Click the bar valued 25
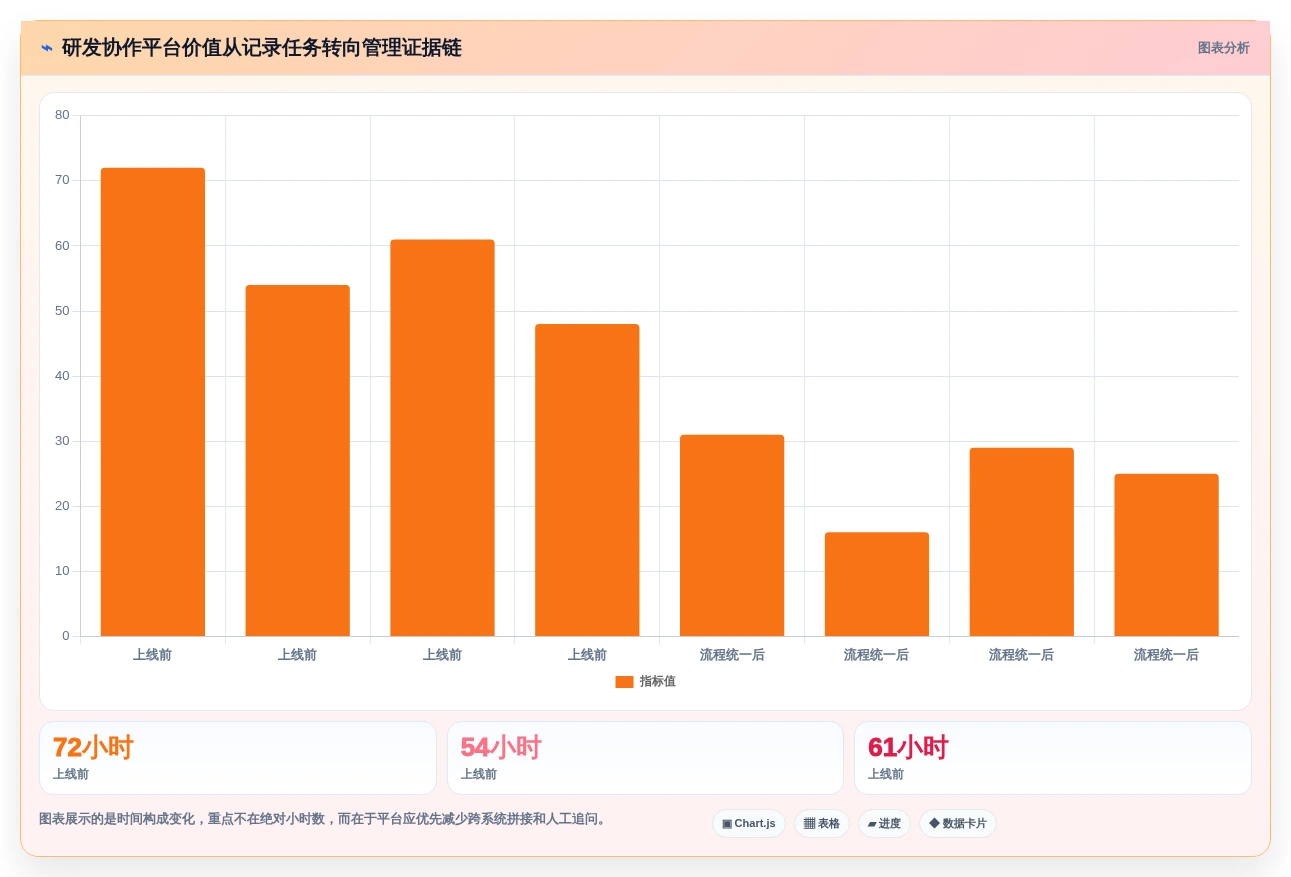 1166,555
